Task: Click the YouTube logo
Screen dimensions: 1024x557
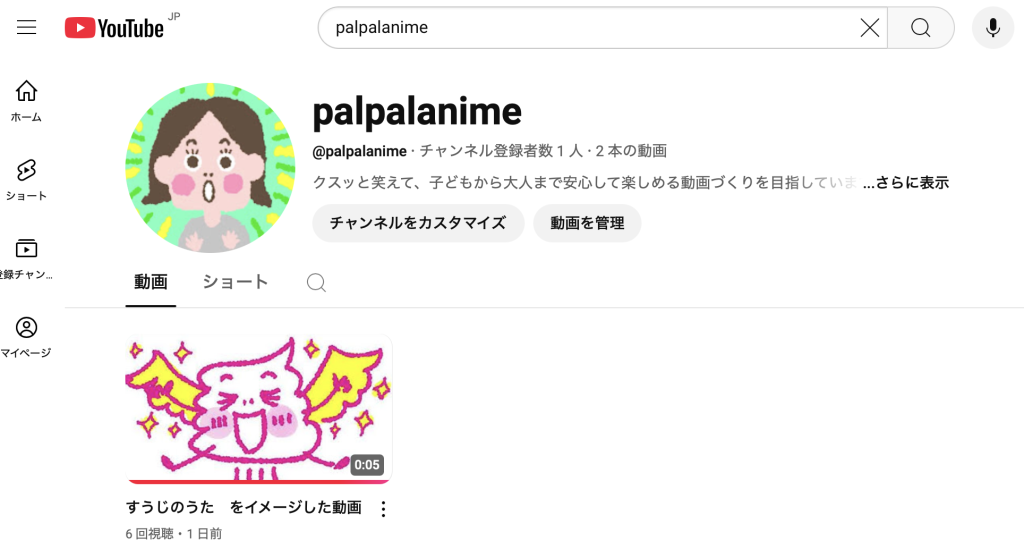Action: click(114, 28)
